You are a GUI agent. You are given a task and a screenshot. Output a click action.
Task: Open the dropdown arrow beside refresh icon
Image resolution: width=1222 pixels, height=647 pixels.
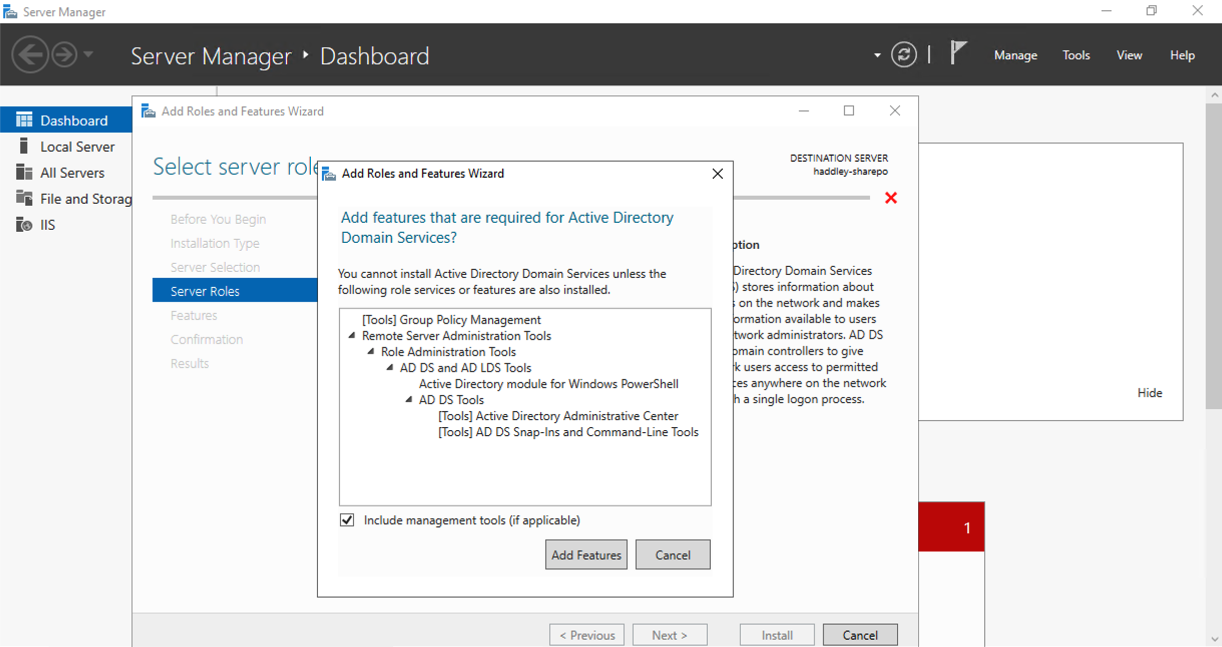coord(877,55)
